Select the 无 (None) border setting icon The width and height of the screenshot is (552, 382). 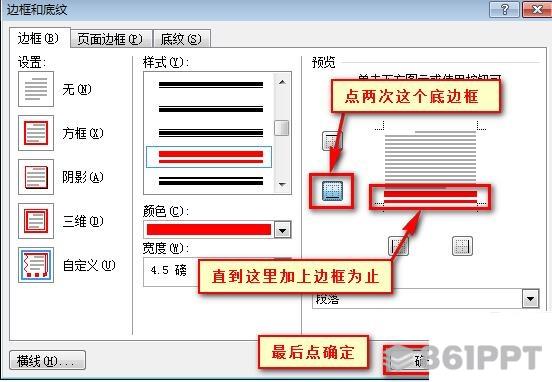[x=36, y=89]
